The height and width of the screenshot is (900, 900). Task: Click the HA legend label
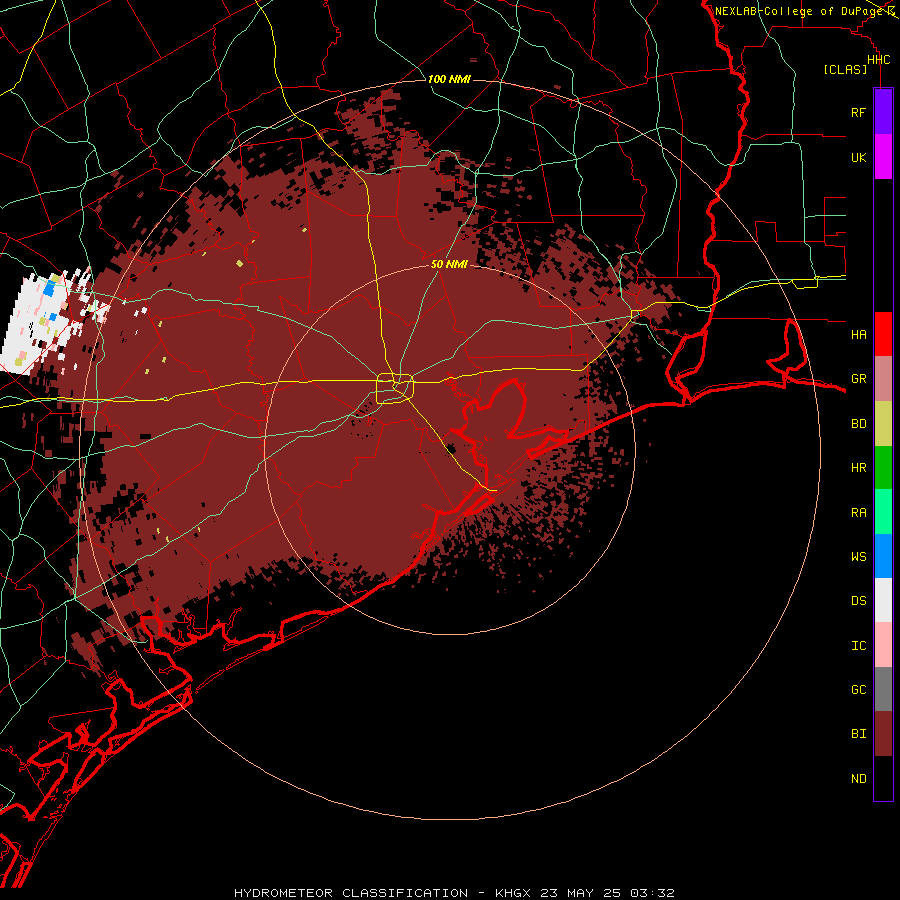pyautogui.click(x=858, y=334)
